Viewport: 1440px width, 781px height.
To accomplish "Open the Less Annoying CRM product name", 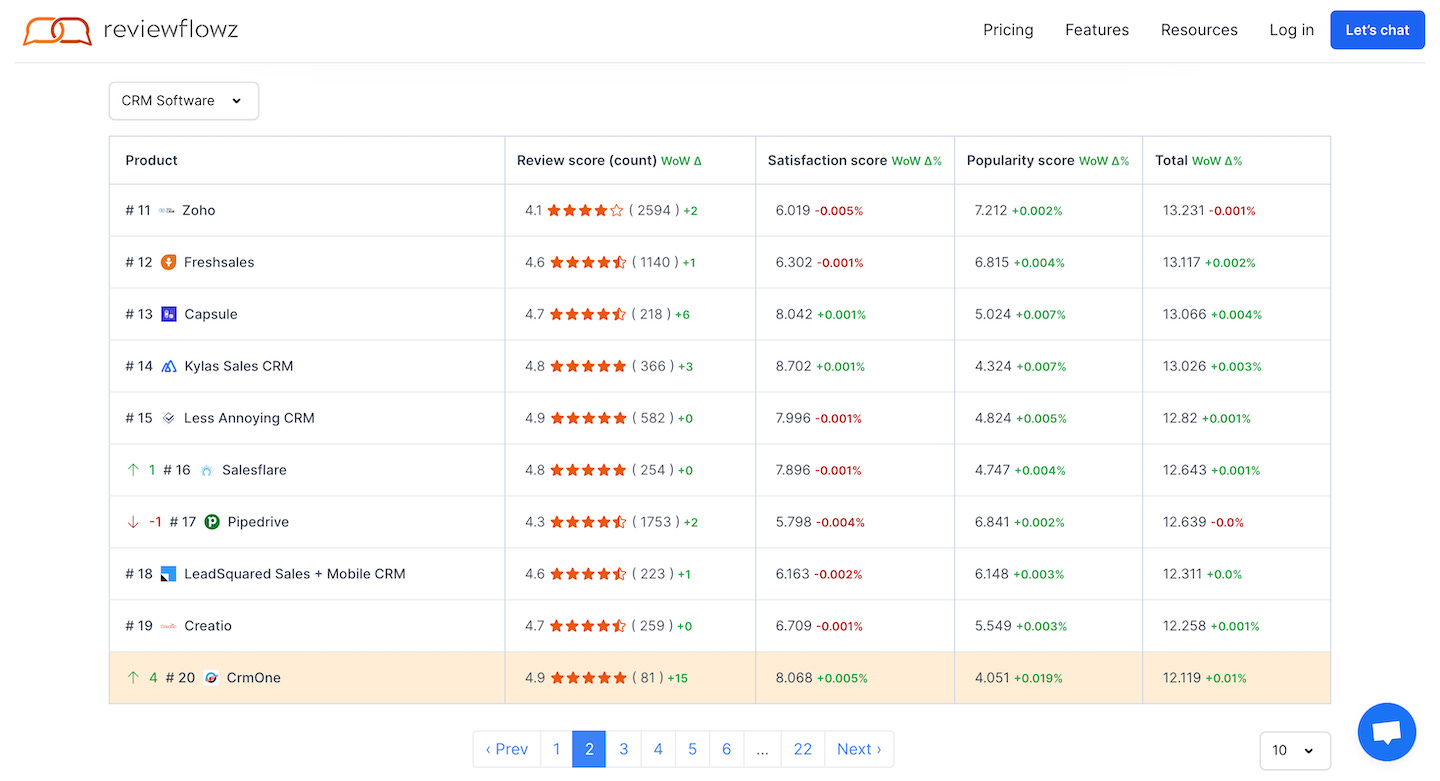I will coord(249,418).
